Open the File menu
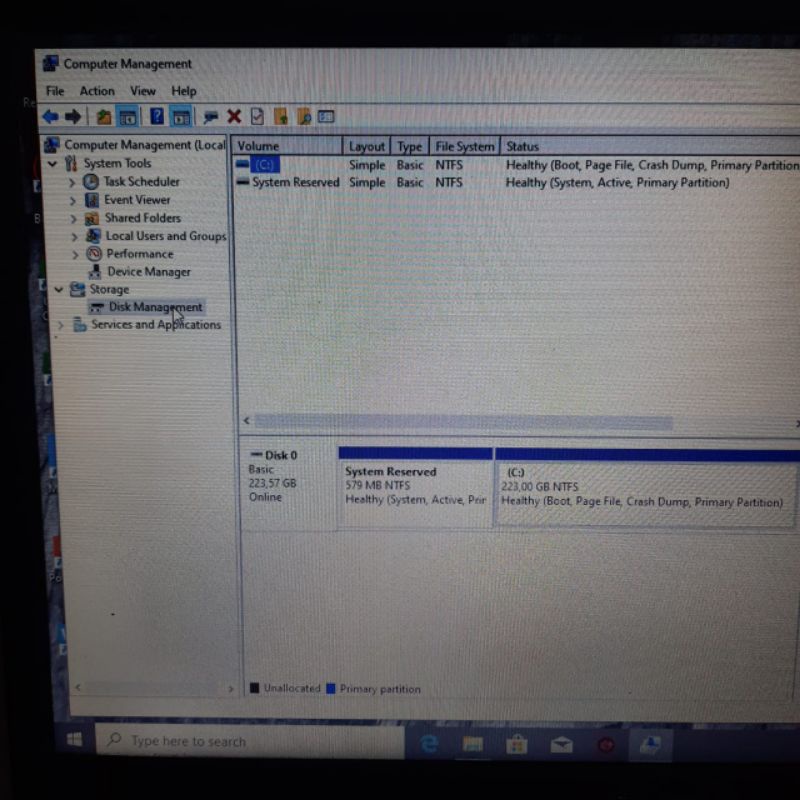This screenshot has height=800, width=800. (x=55, y=91)
